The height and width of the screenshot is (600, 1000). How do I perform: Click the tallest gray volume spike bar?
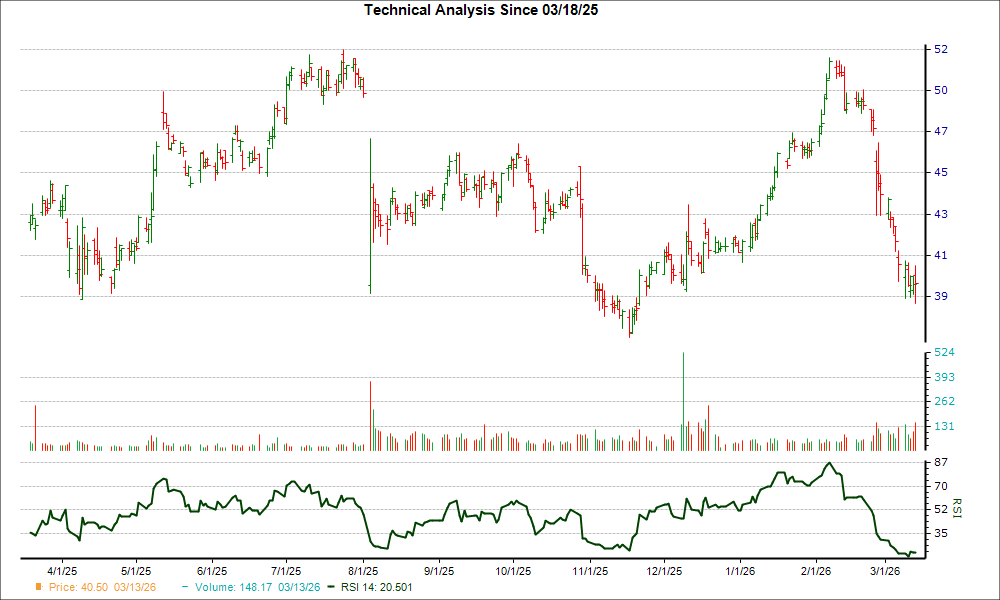click(683, 400)
